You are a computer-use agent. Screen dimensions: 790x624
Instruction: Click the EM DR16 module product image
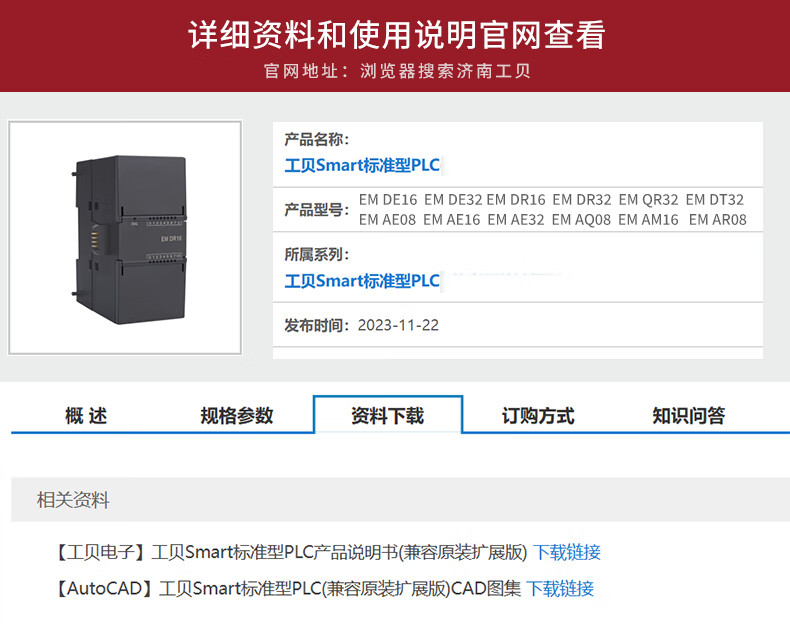[x=125, y=238]
